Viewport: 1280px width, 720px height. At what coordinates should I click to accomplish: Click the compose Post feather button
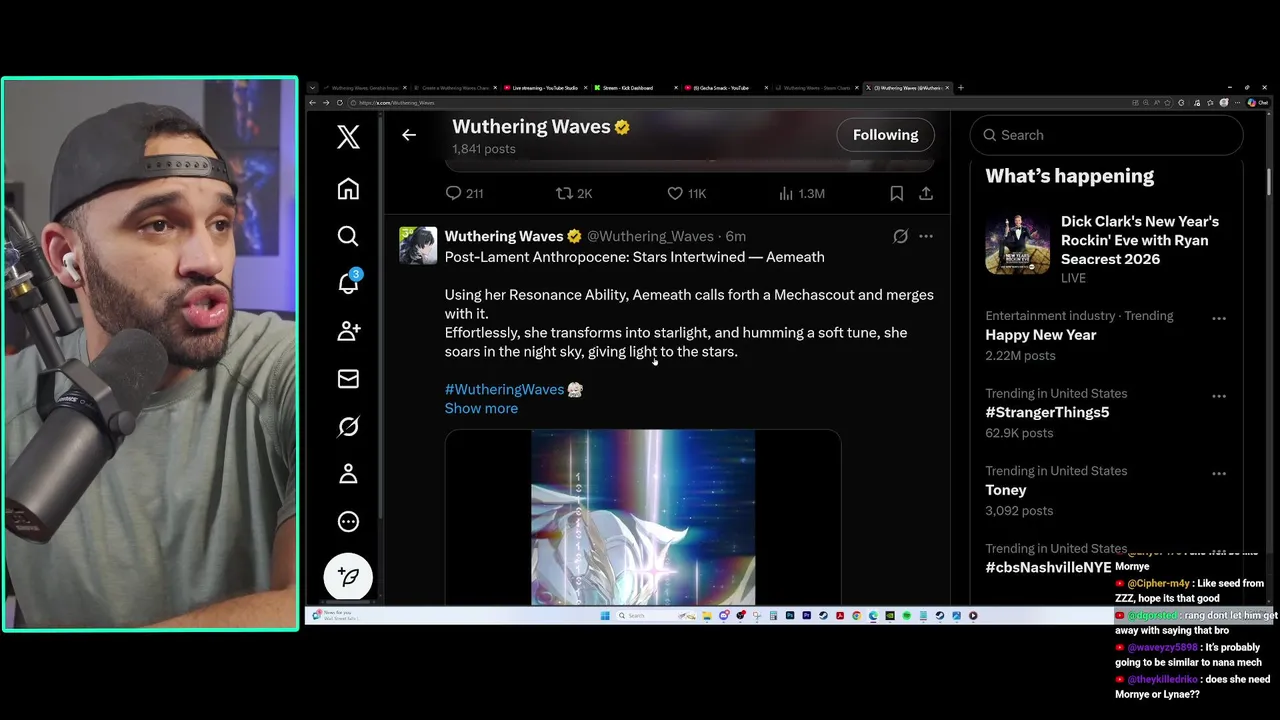pyautogui.click(x=348, y=577)
